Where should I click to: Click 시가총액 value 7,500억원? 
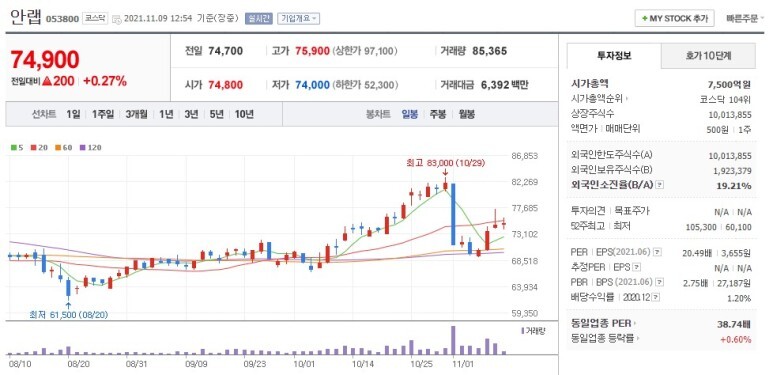click(730, 84)
